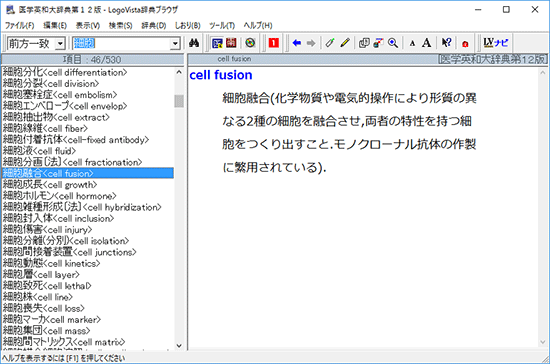
Task: Select 細胞マーカ<cell marker> entry
Action: click(52, 319)
